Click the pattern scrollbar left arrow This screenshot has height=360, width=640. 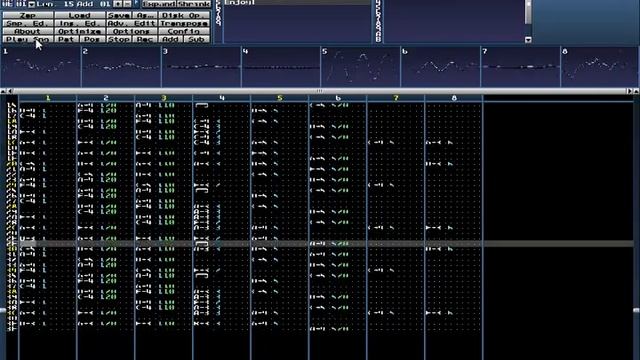tap(10, 91)
